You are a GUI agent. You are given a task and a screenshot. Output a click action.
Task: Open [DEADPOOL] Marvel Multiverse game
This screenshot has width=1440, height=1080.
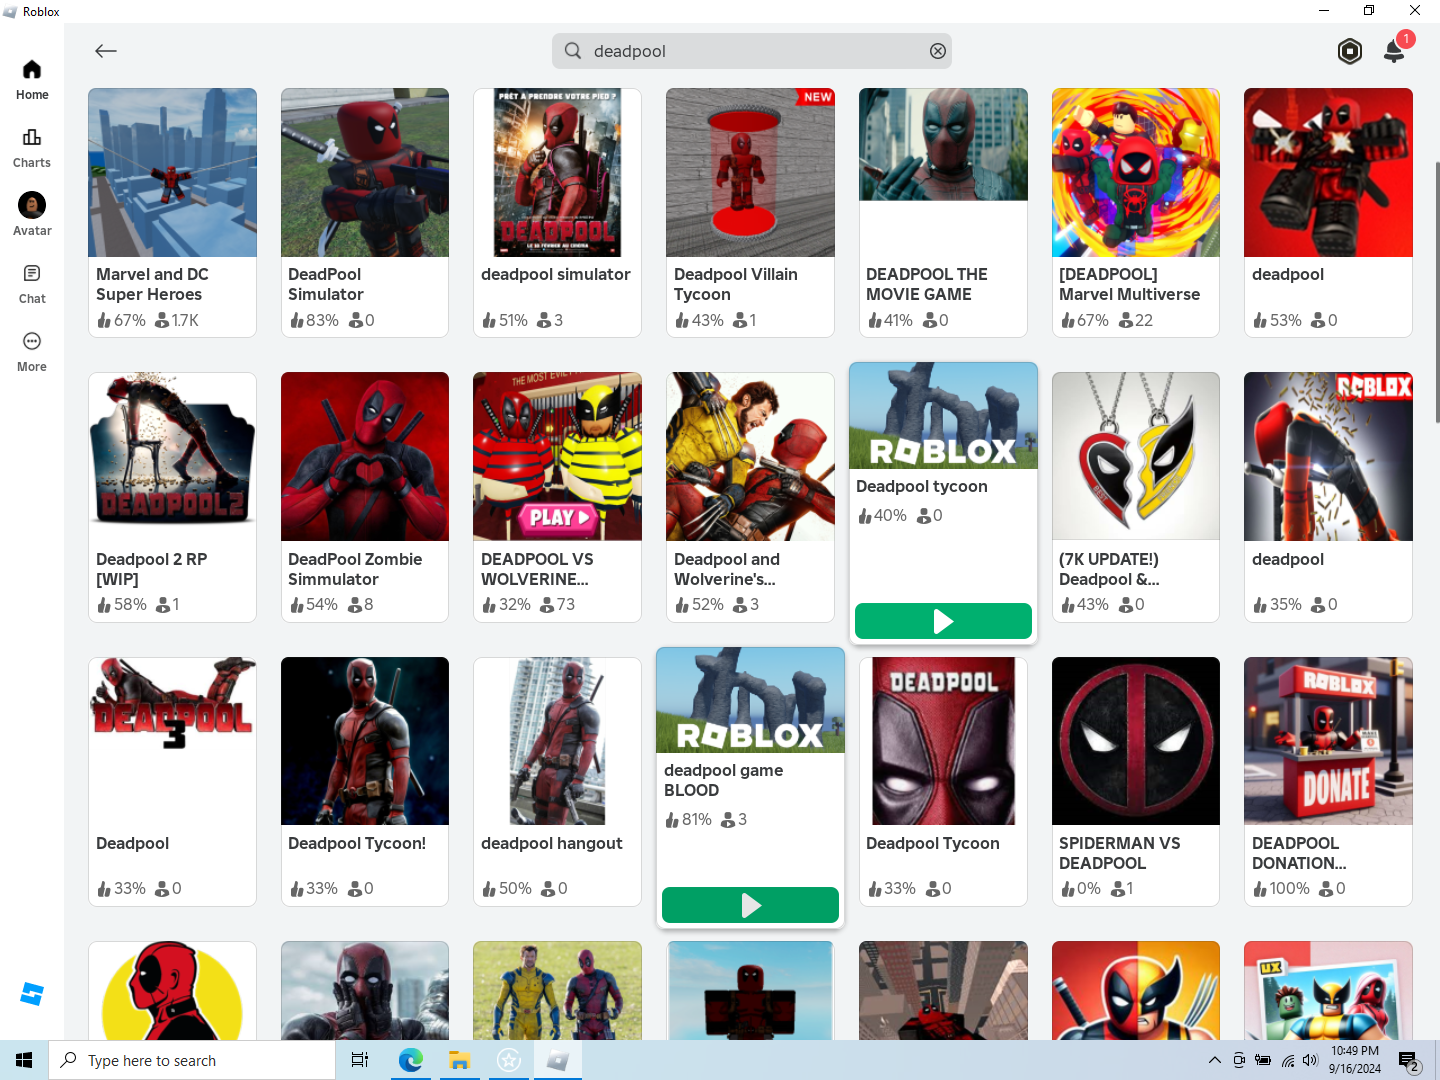pyautogui.click(x=1136, y=213)
